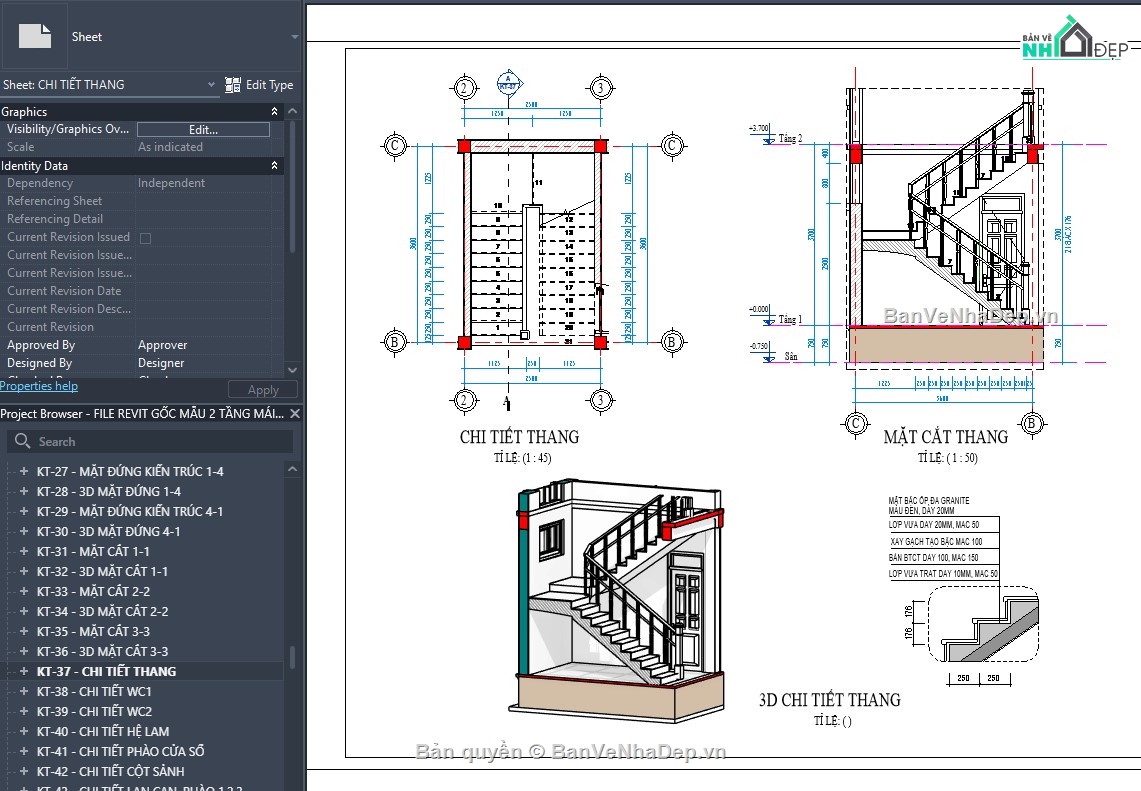Click the Referencing Sheet property

[x=142, y=201]
